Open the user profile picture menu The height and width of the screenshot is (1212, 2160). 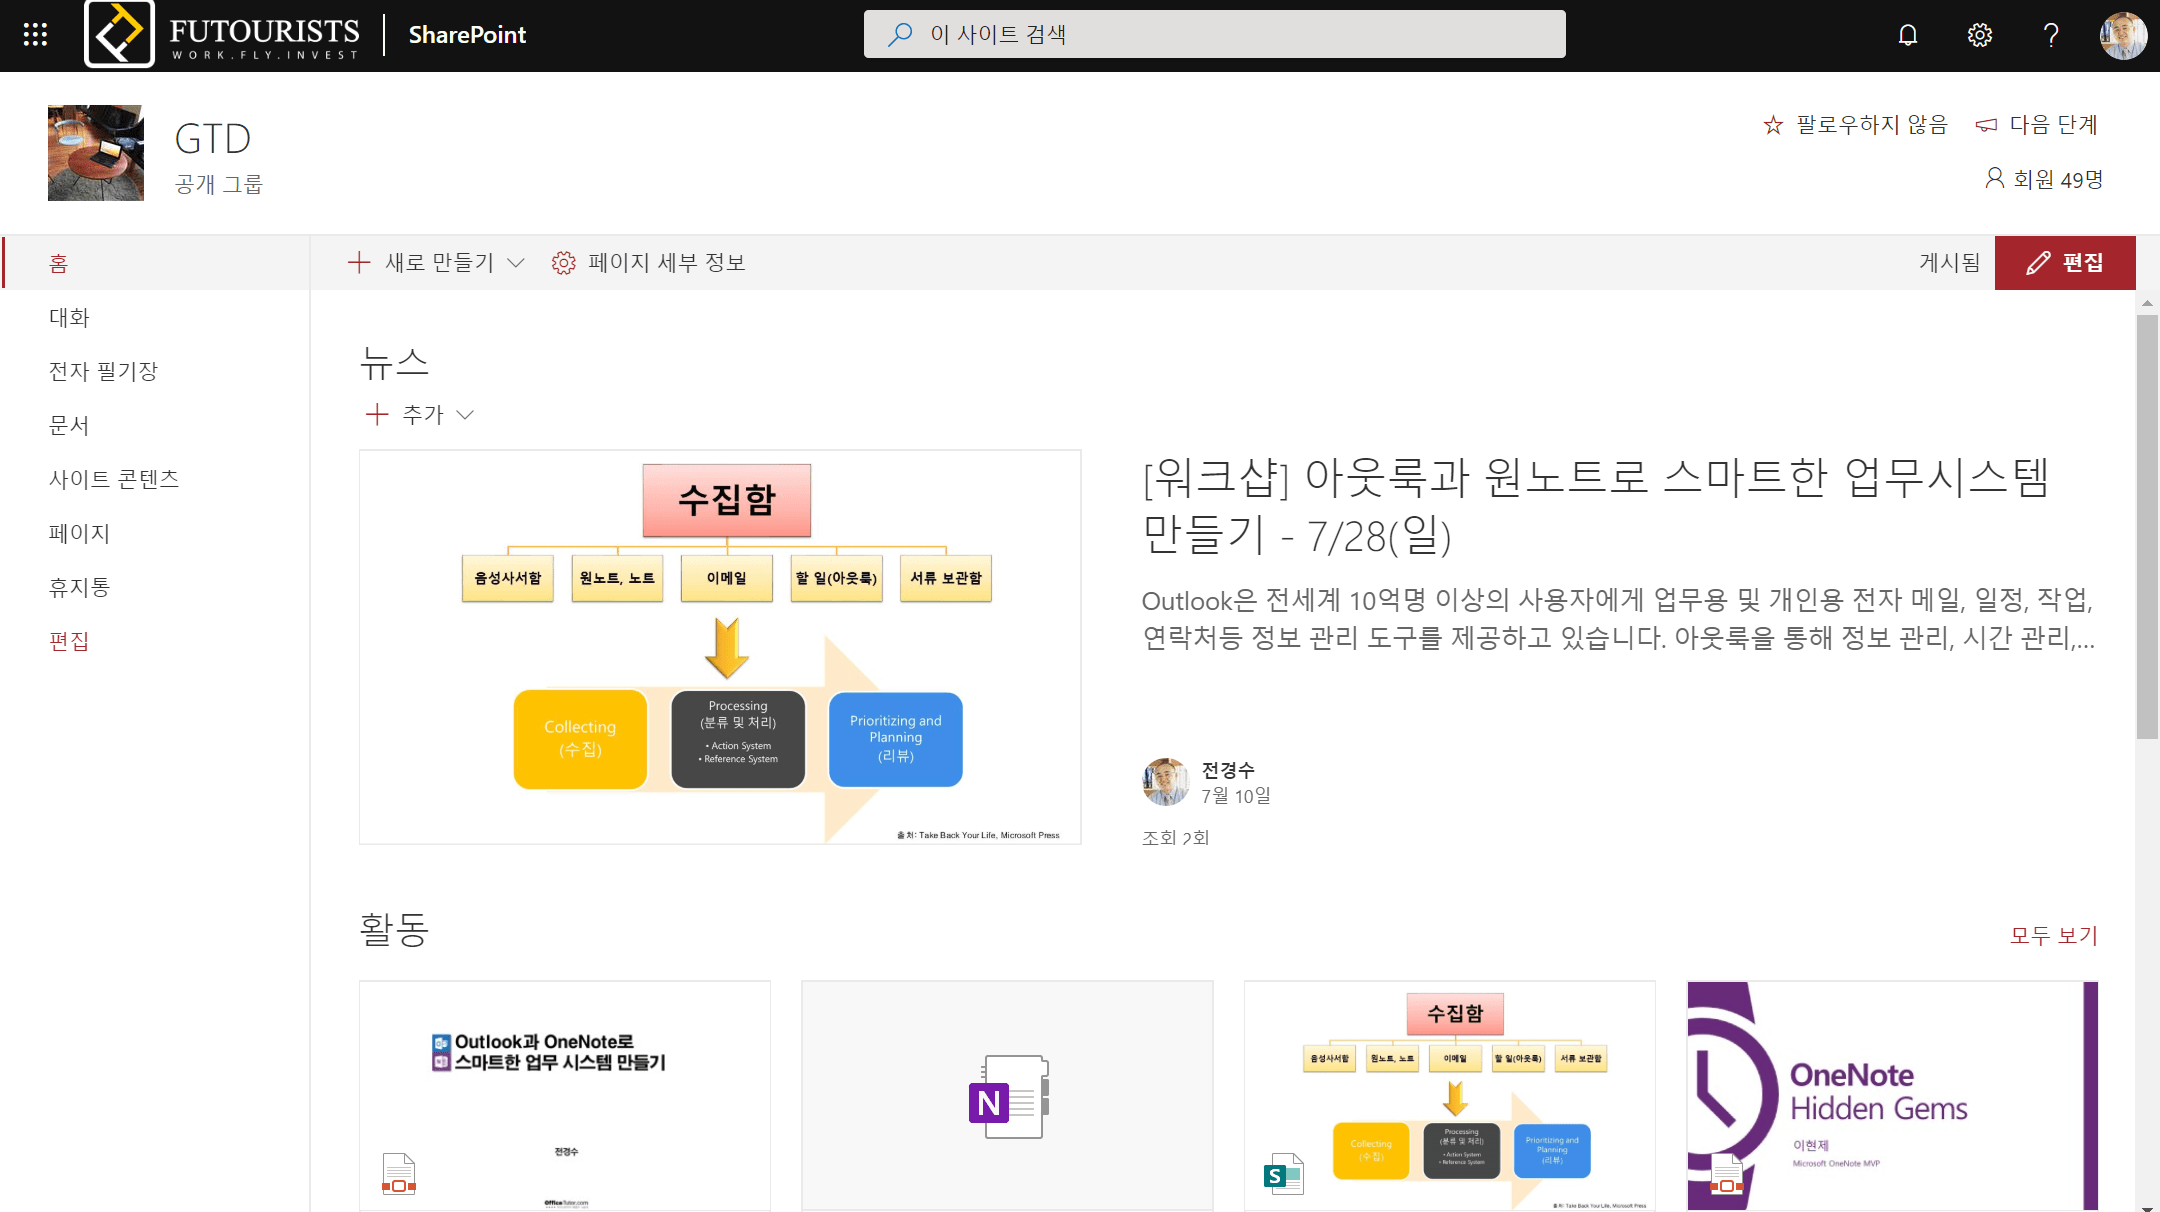tap(2122, 35)
